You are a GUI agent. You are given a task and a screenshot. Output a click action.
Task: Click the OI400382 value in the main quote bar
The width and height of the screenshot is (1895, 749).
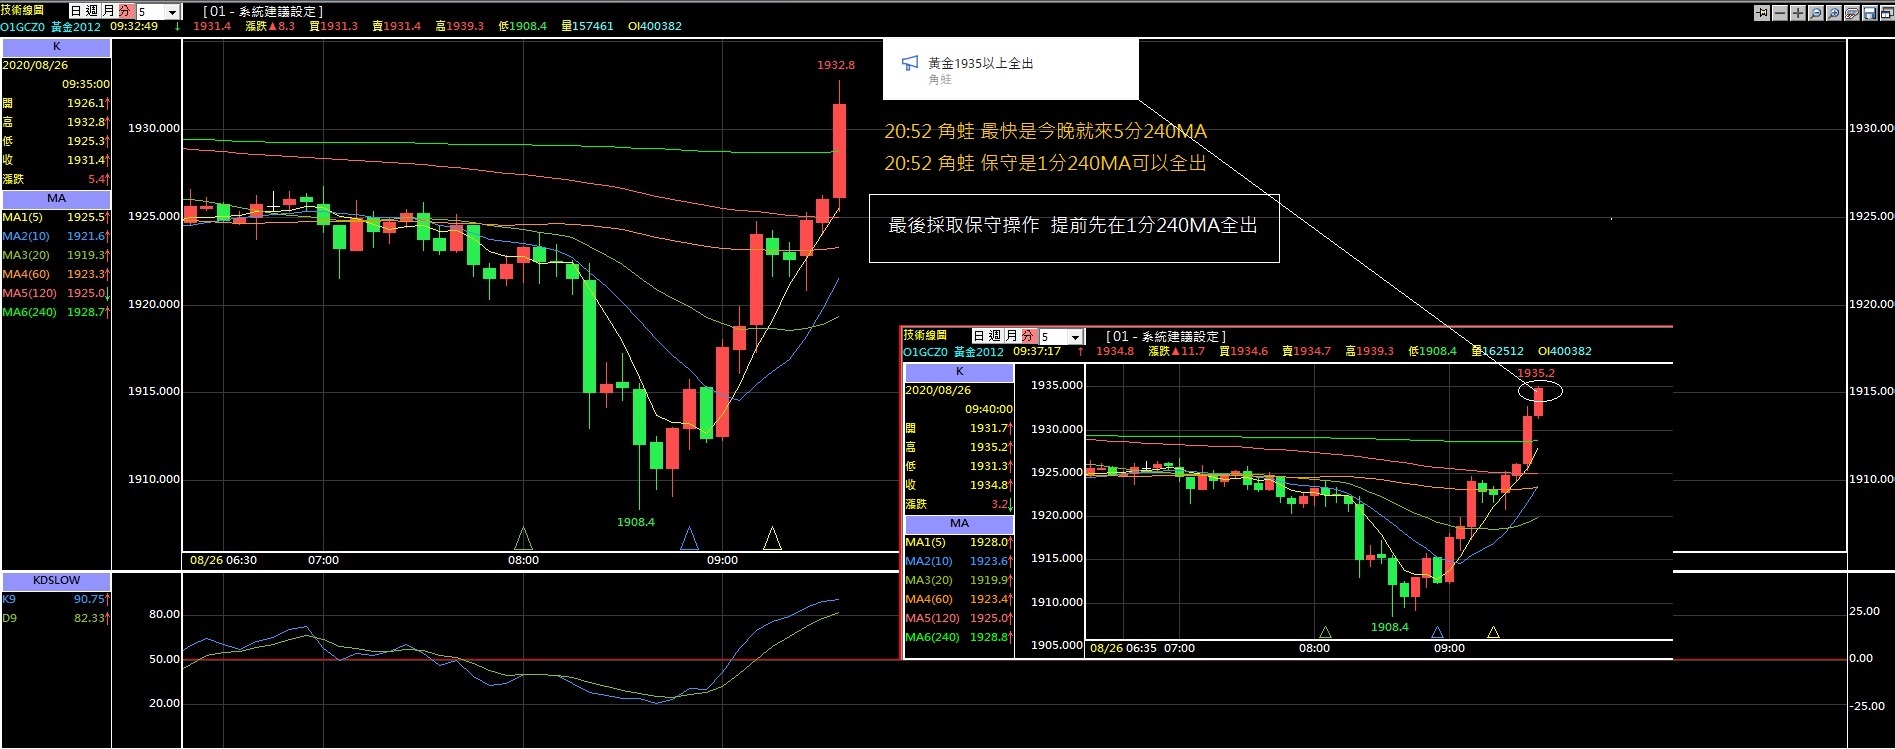click(654, 26)
